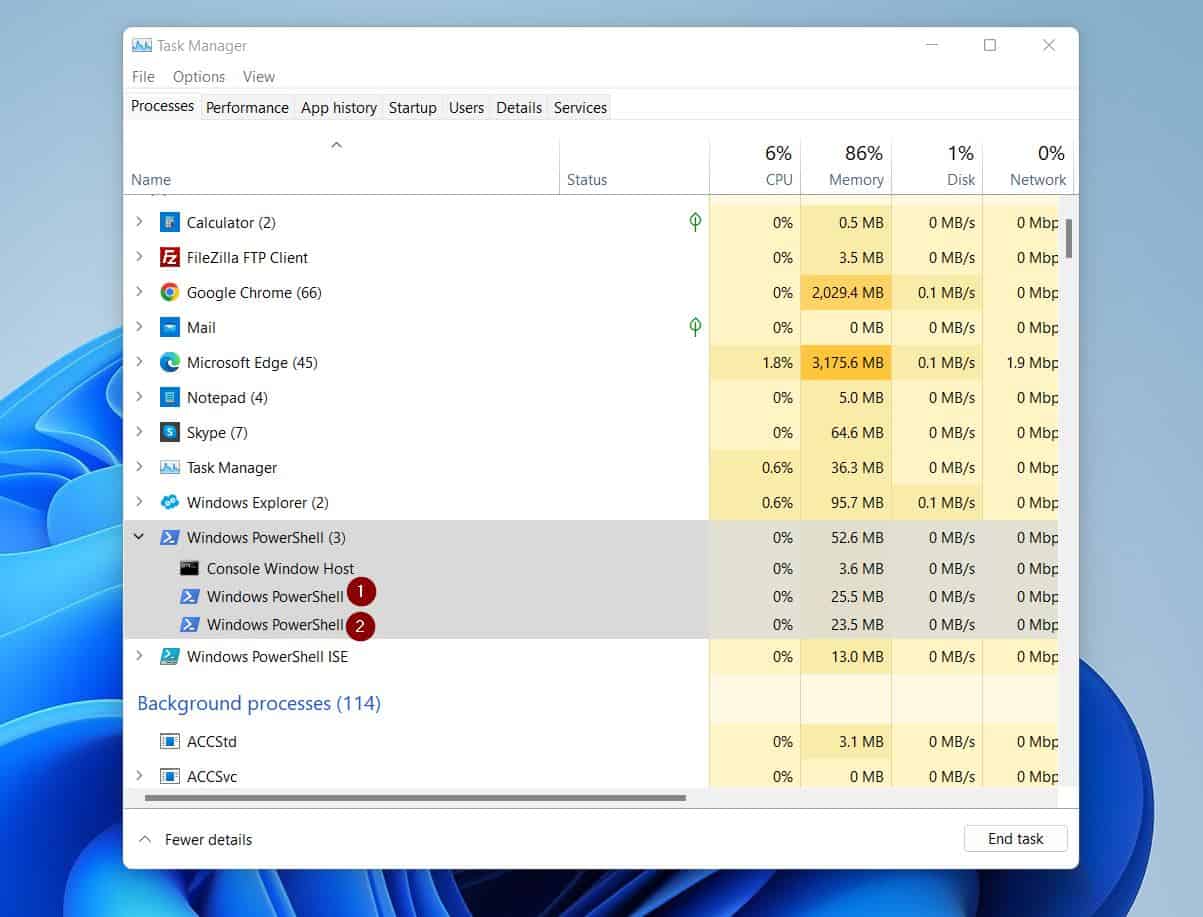Click the 95.7 MB memory cell
The width and height of the screenshot is (1203, 917).
click(846, 502)
